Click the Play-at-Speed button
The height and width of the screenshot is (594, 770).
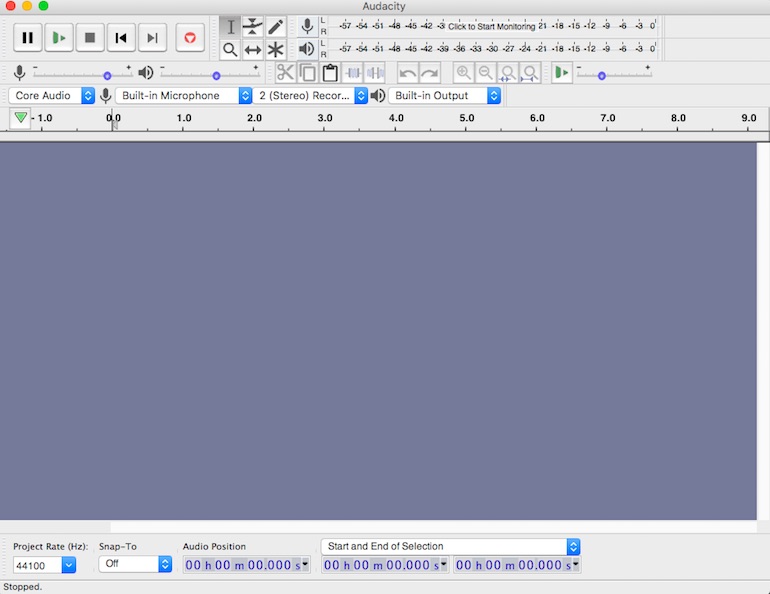(x=561, y=73)
